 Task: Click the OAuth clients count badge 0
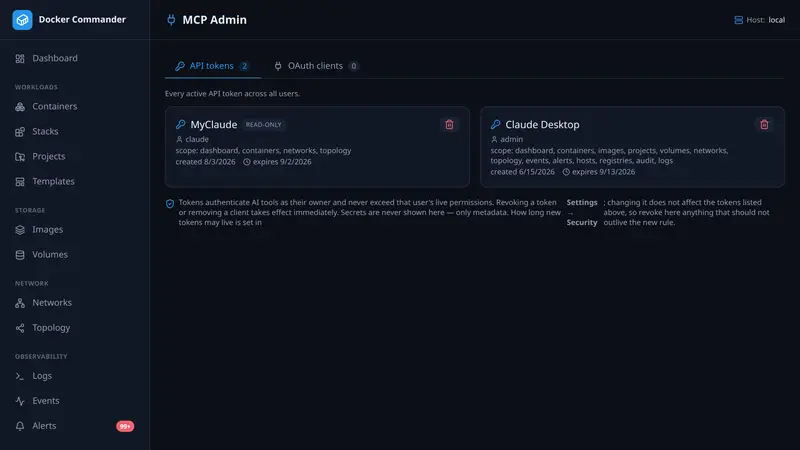[x=354, y=66]
